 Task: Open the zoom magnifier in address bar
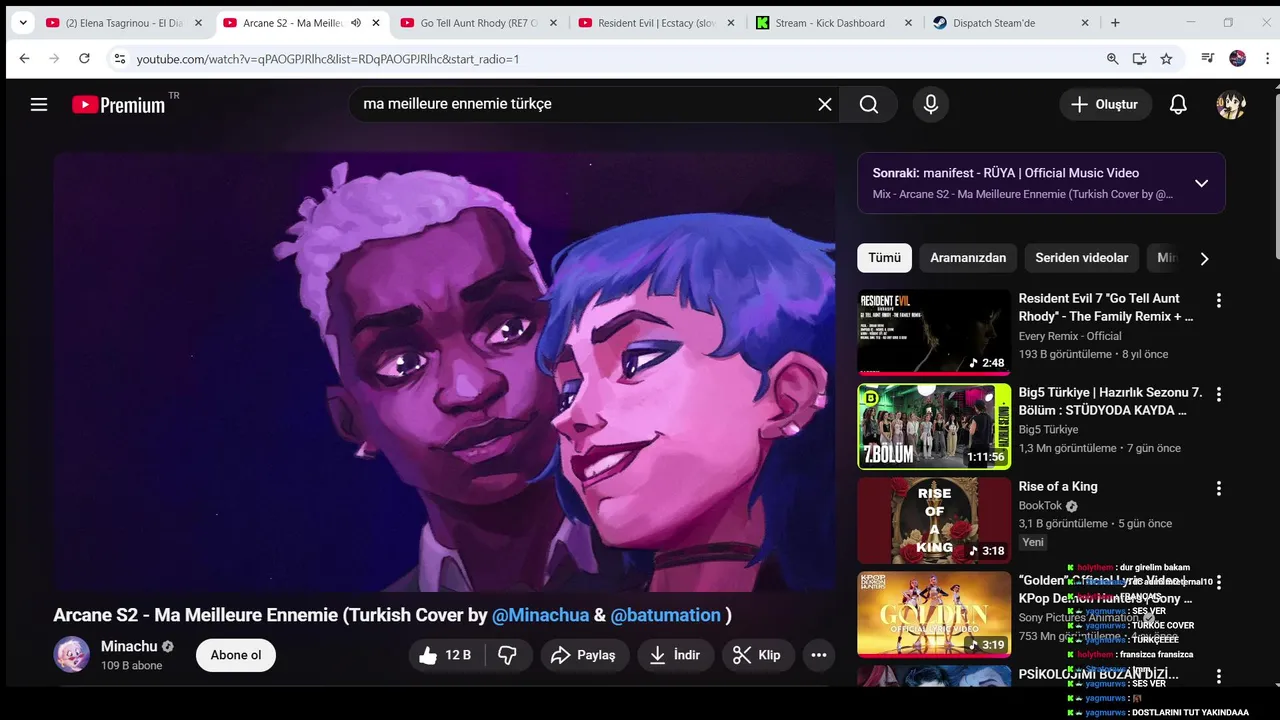(1112, 59)
